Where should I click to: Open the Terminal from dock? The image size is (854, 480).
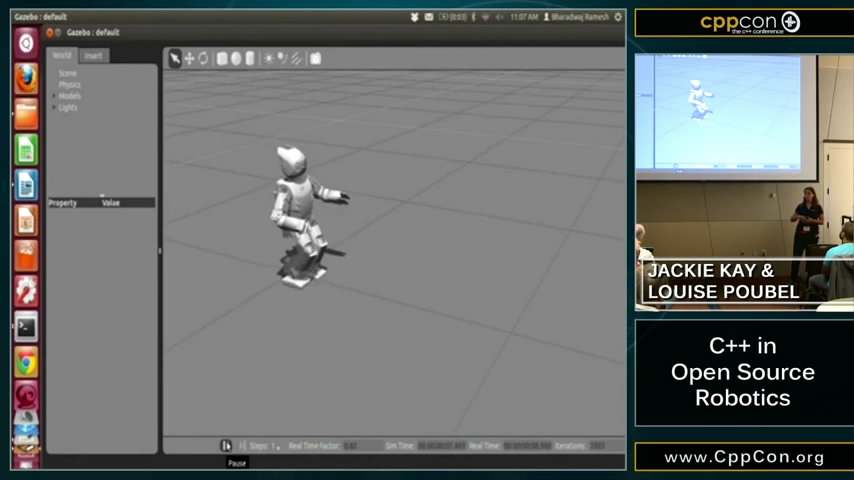point(26,326)
